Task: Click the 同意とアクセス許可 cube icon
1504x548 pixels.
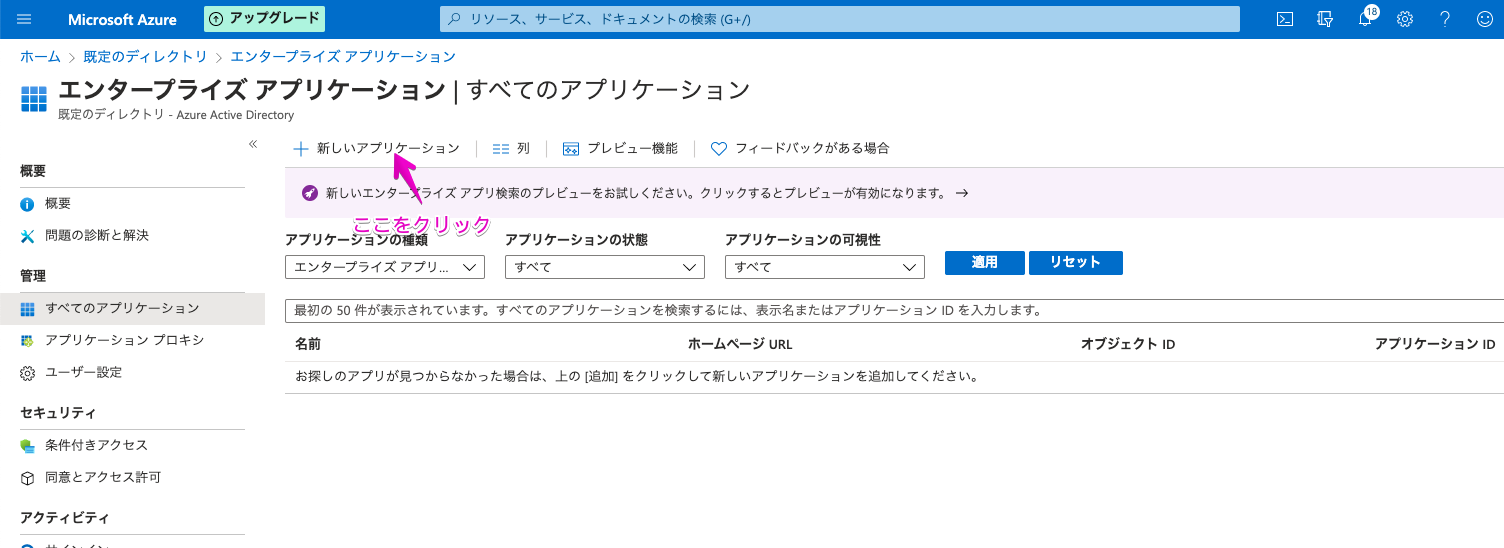Action: pyautogui.click(x=28, y=478)
